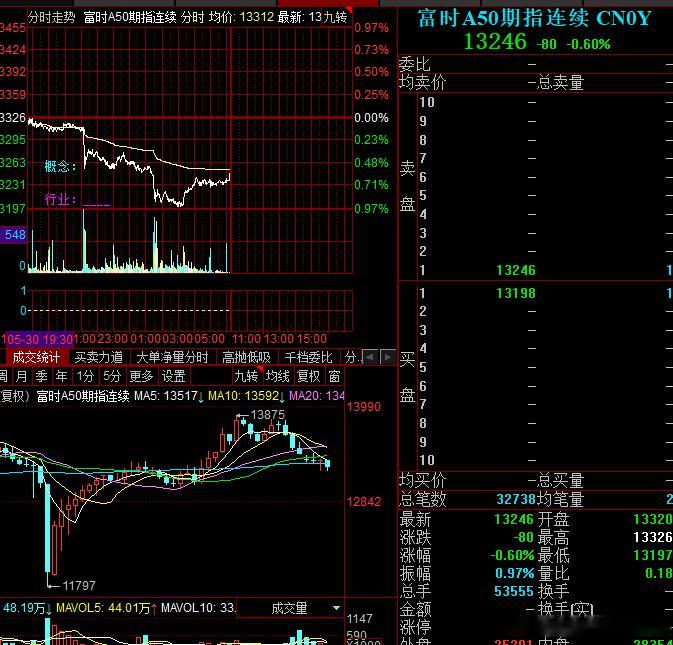Click the 量比 value 0.18
This screenshot has height=645, width=673.
coord(658,573)
